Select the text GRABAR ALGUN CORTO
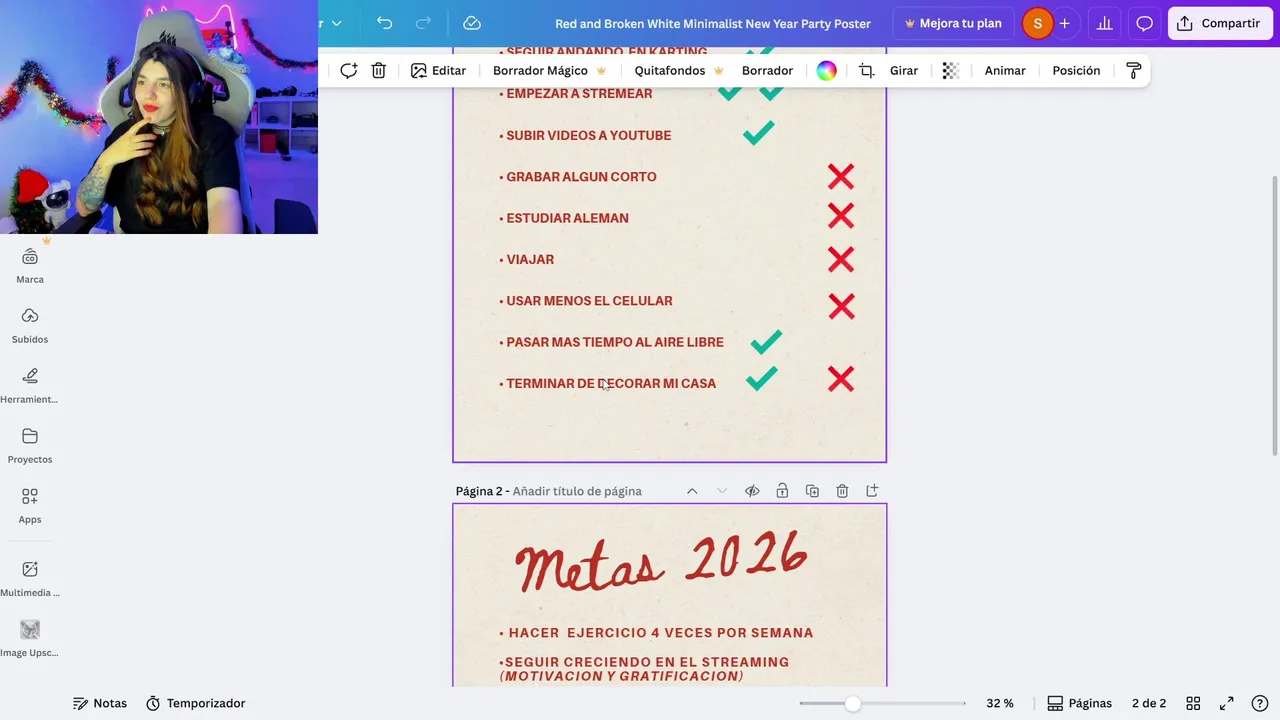This screenshot has height=720, width=1280. pos(581,177)
